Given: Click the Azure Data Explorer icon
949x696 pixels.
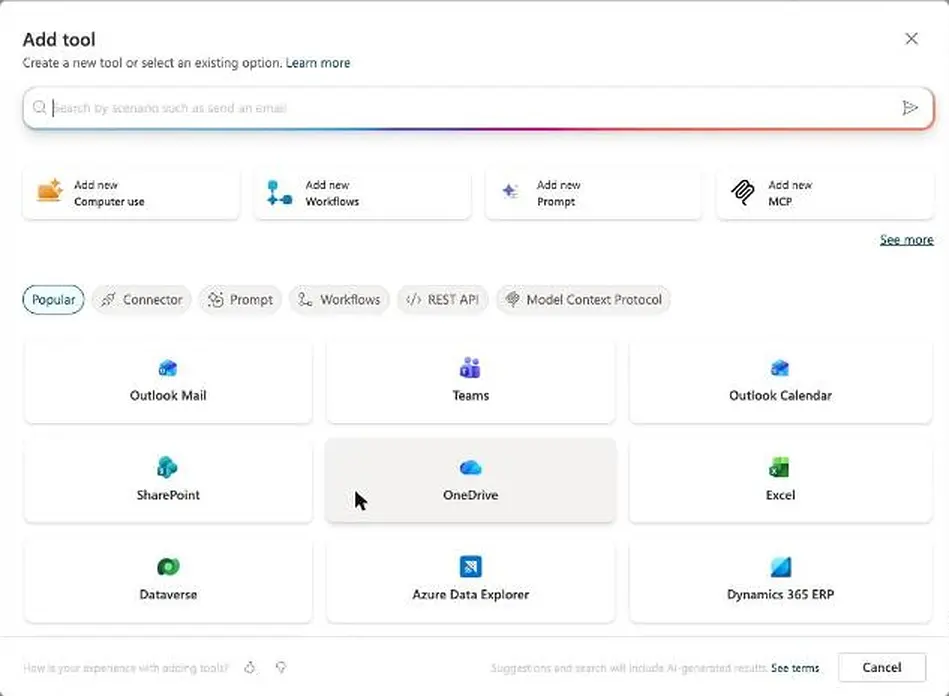Looking at the screenshot, I should (x=470, y=566).
